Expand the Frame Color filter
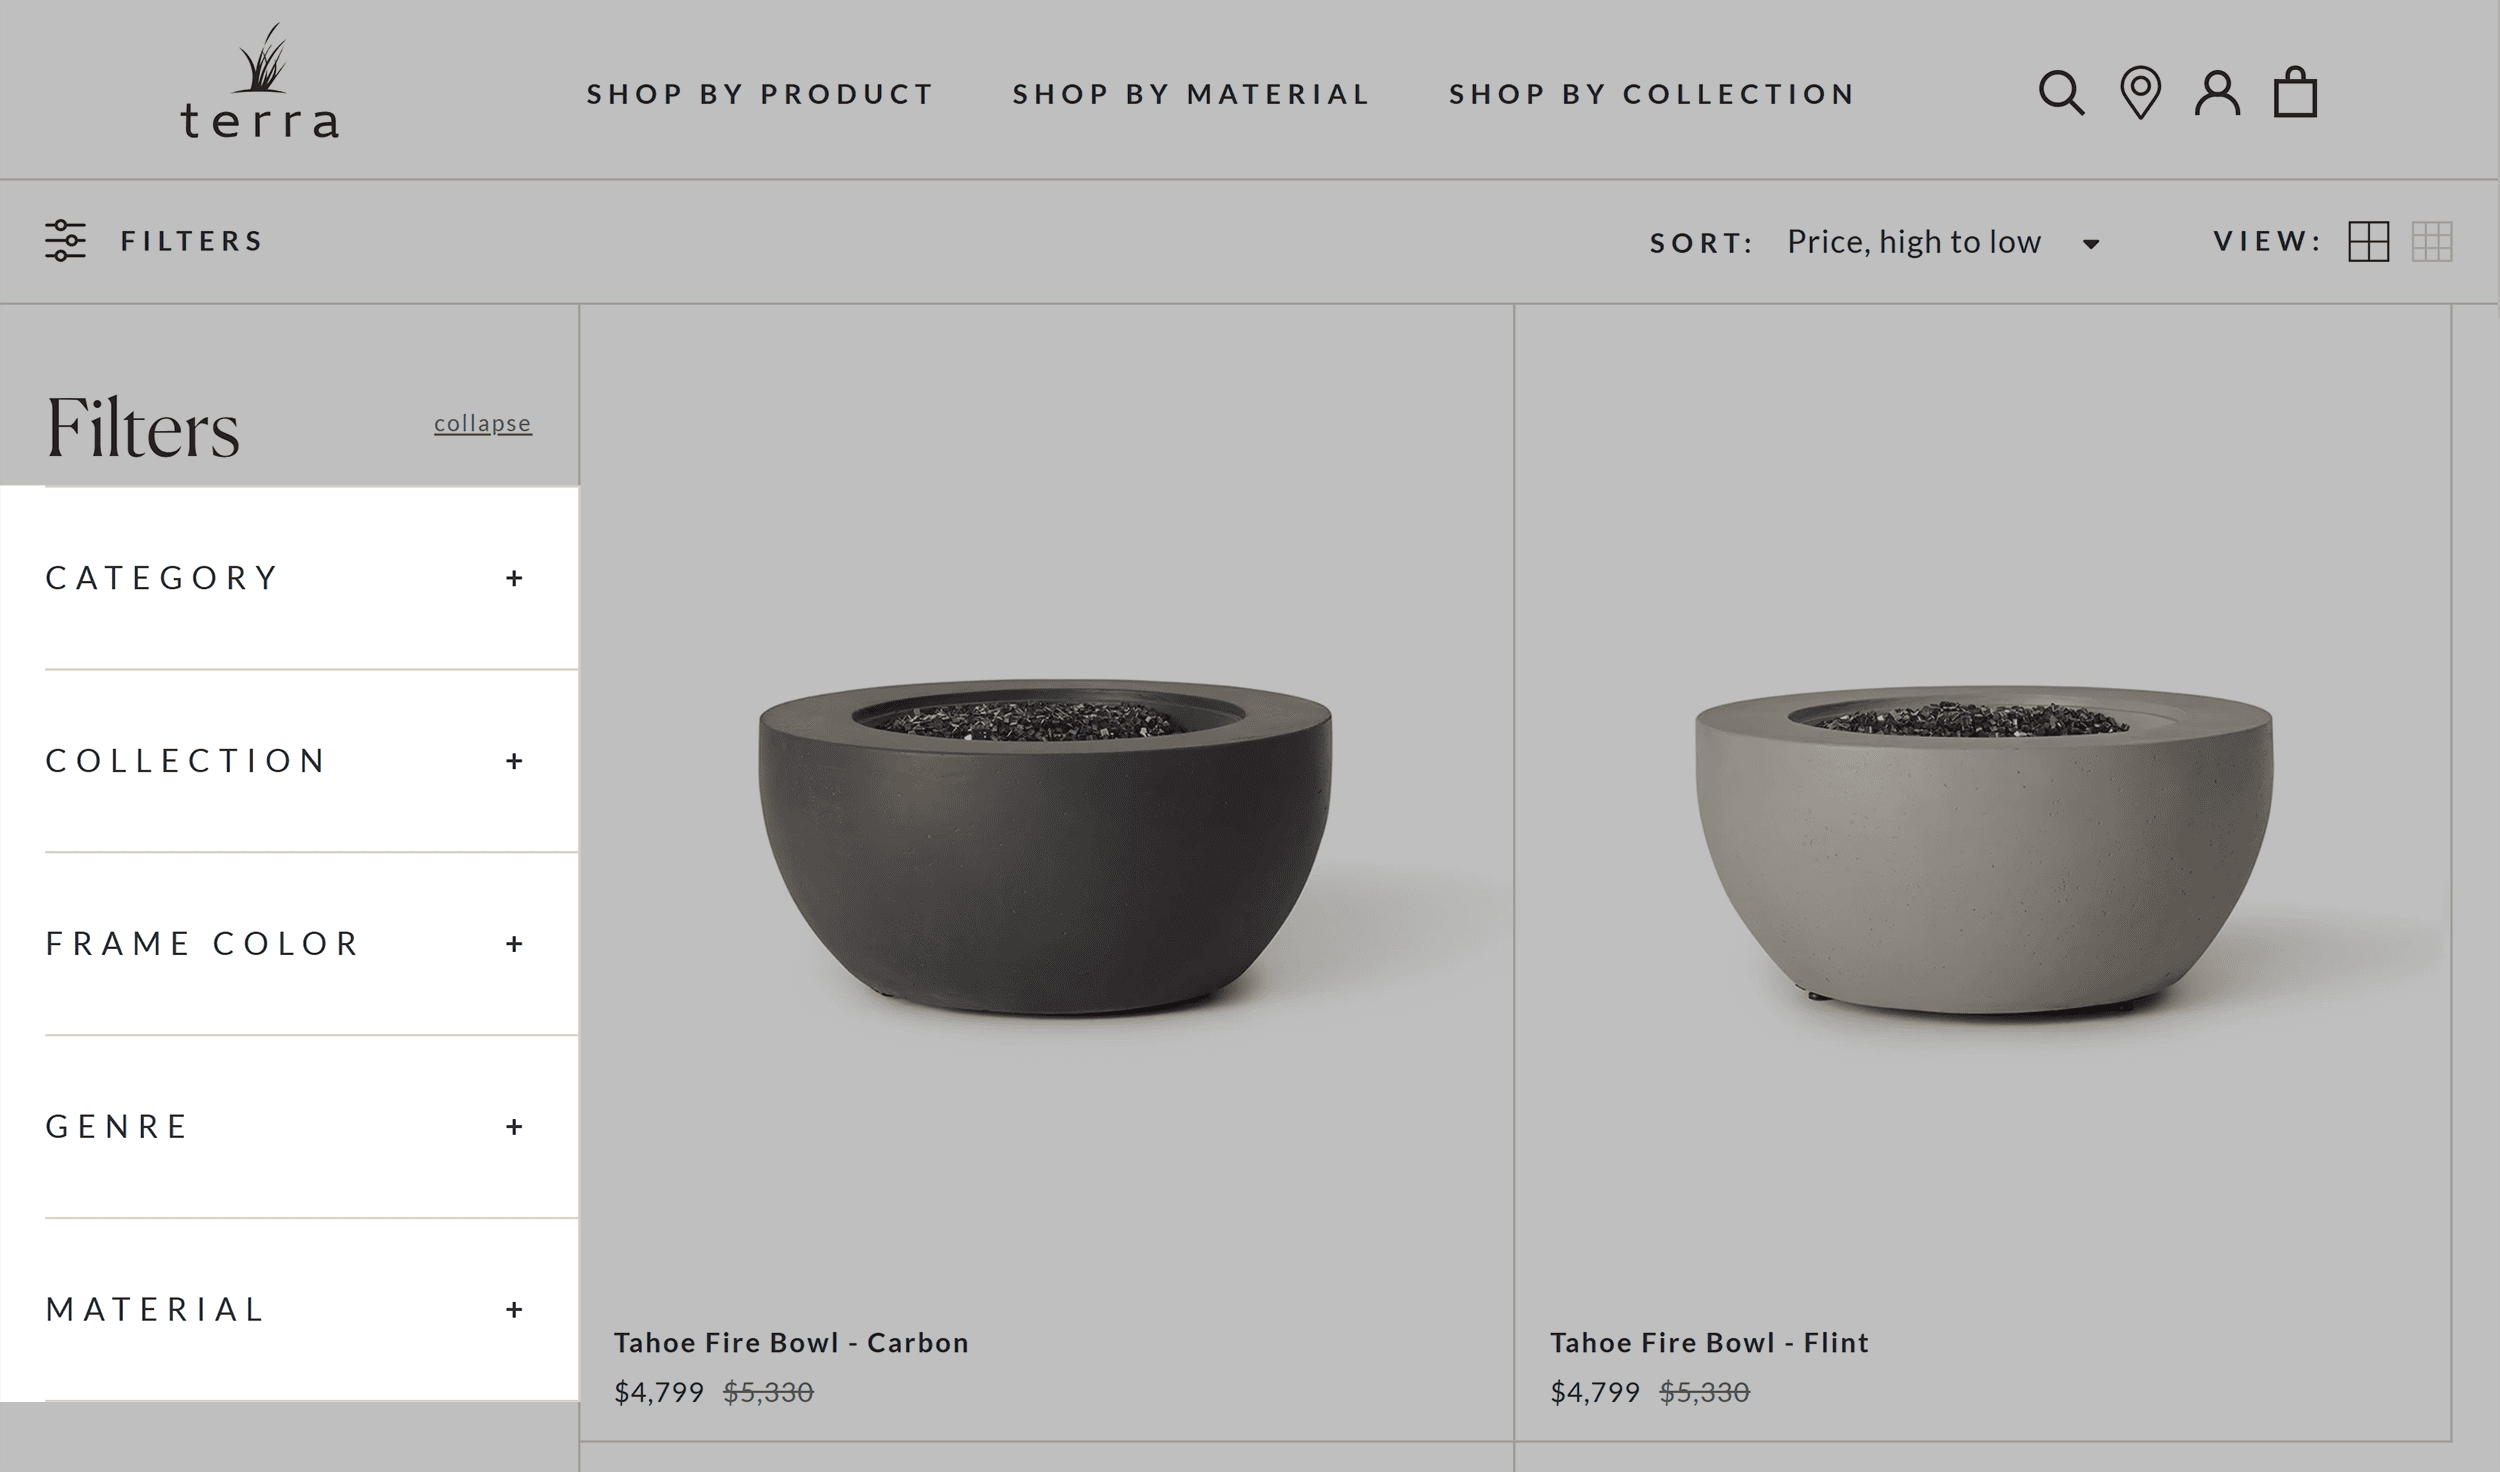This screenshot has height=1472, width=2500. pyautogui.click(x=514, y=944)
